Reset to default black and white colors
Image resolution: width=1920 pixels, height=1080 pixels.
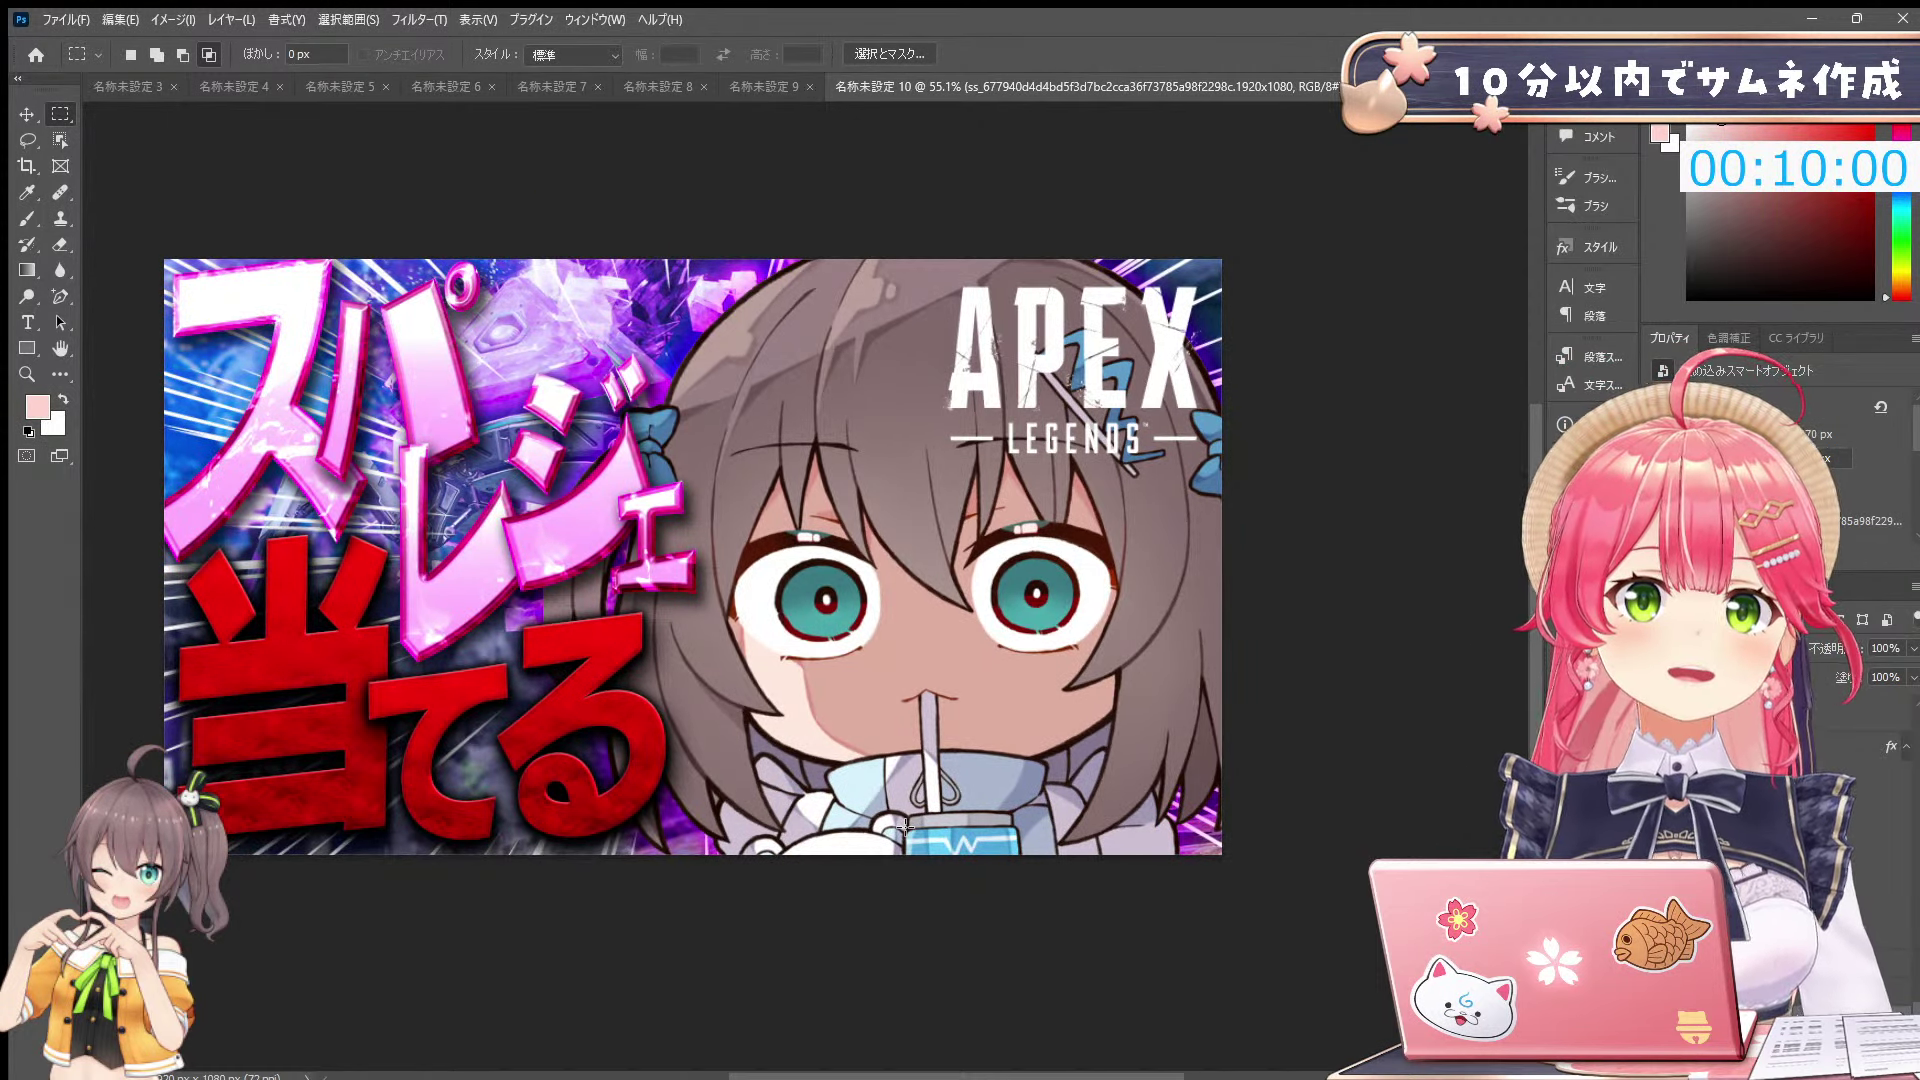pyautogui.click(x=28, y=432)
